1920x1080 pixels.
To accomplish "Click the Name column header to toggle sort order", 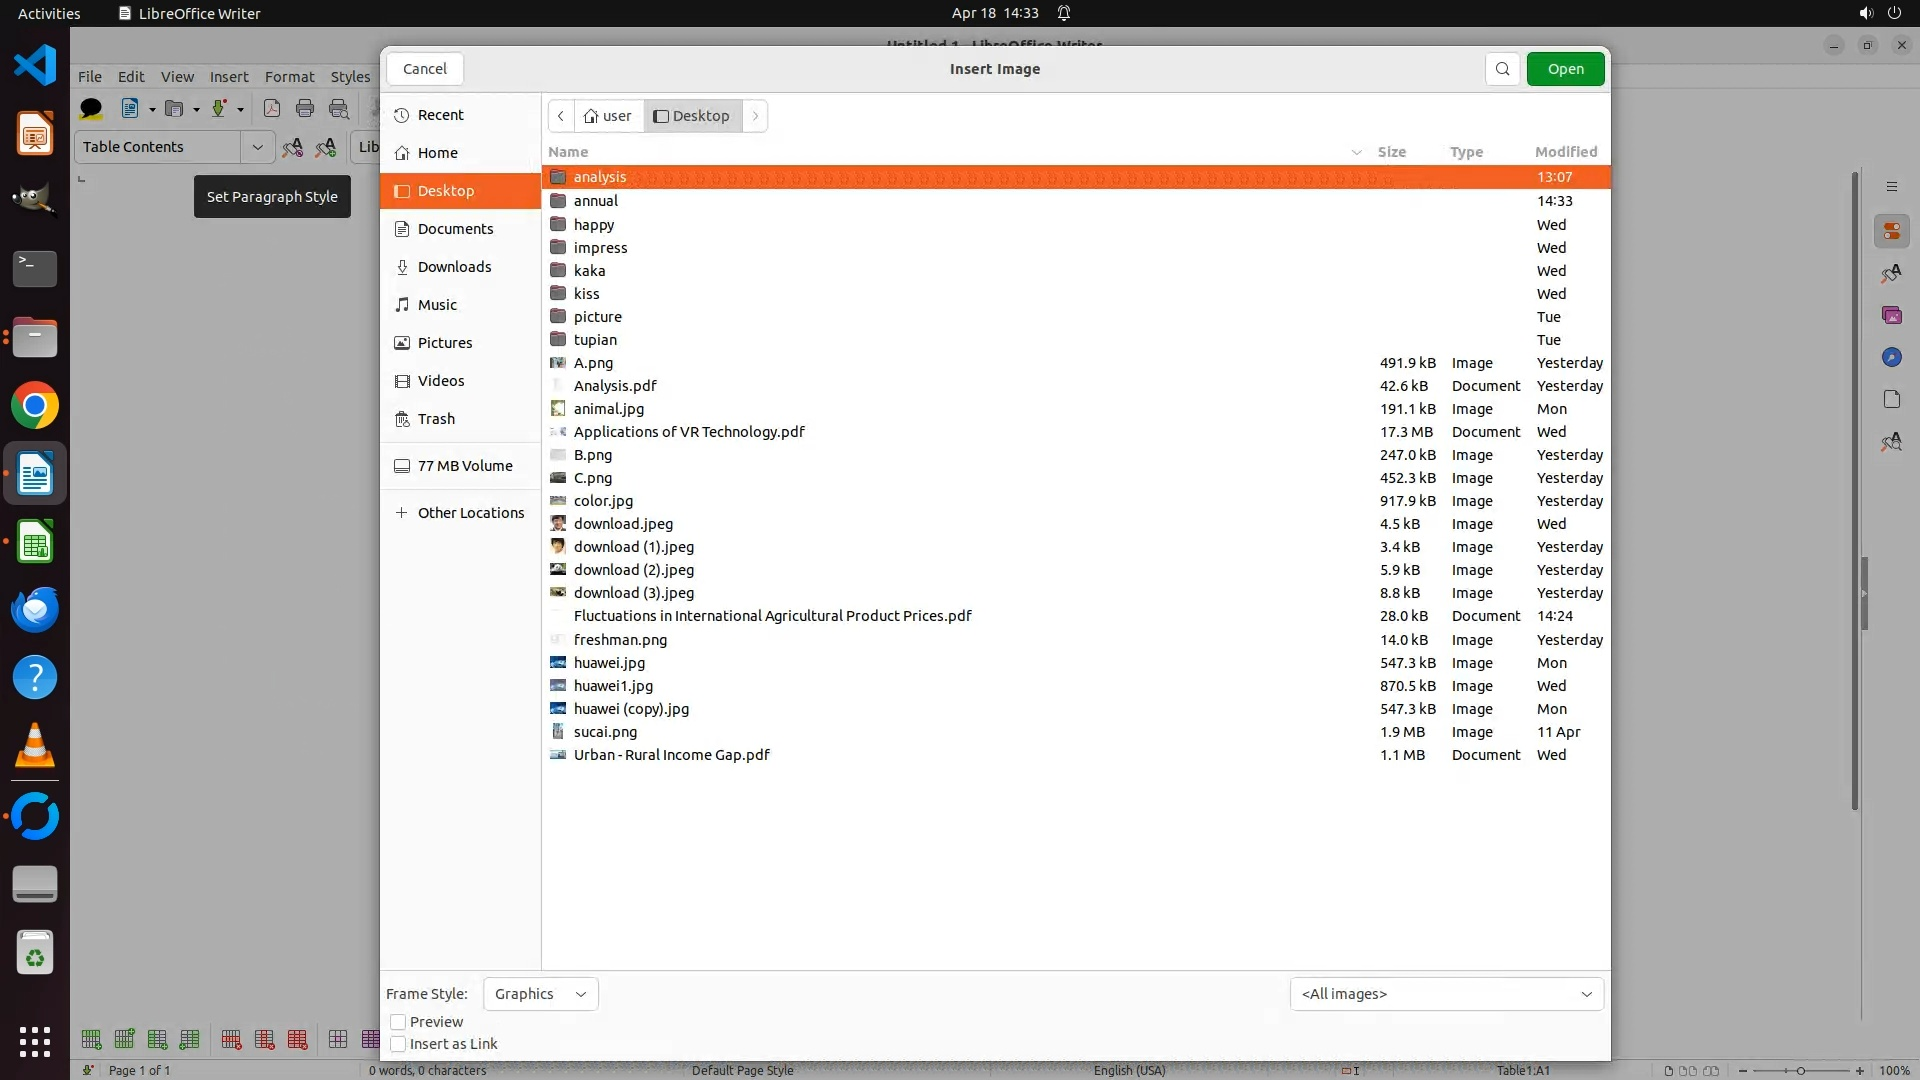I will click(x=568, y=152).
